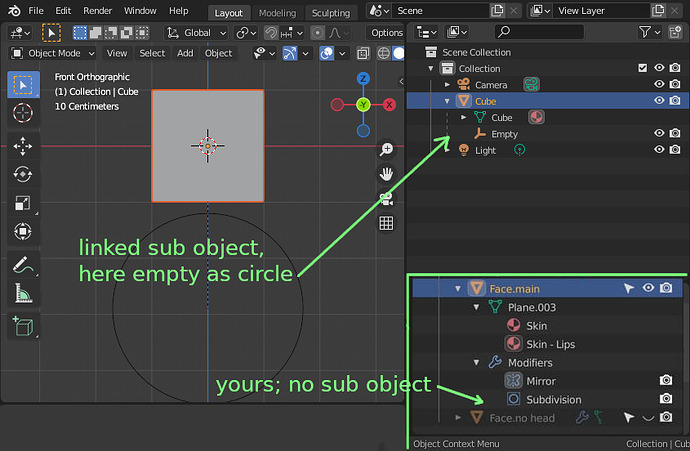Activate the Rotate tool
Viewport: 690px width, 451px height.
(x=23, y=175)
